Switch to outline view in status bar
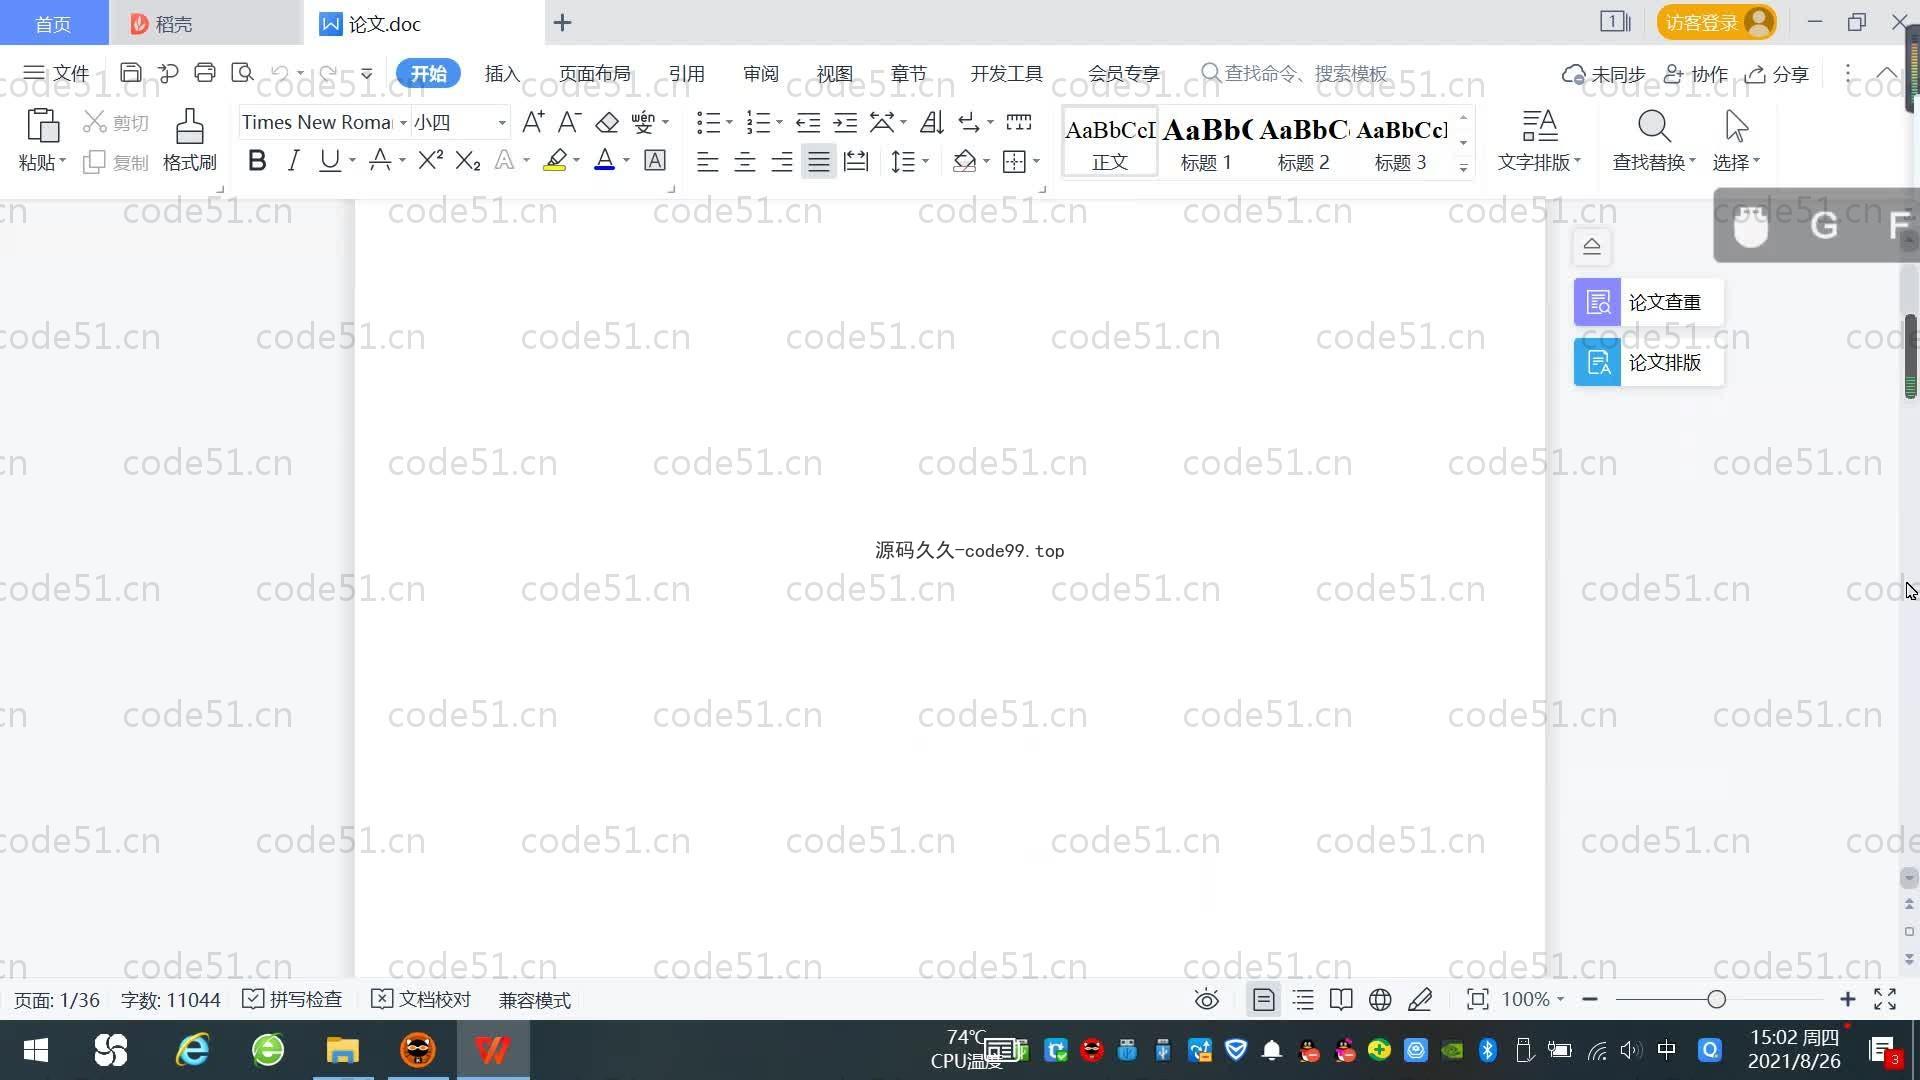The image size is (1920, 1080). tap(1303, 999)
